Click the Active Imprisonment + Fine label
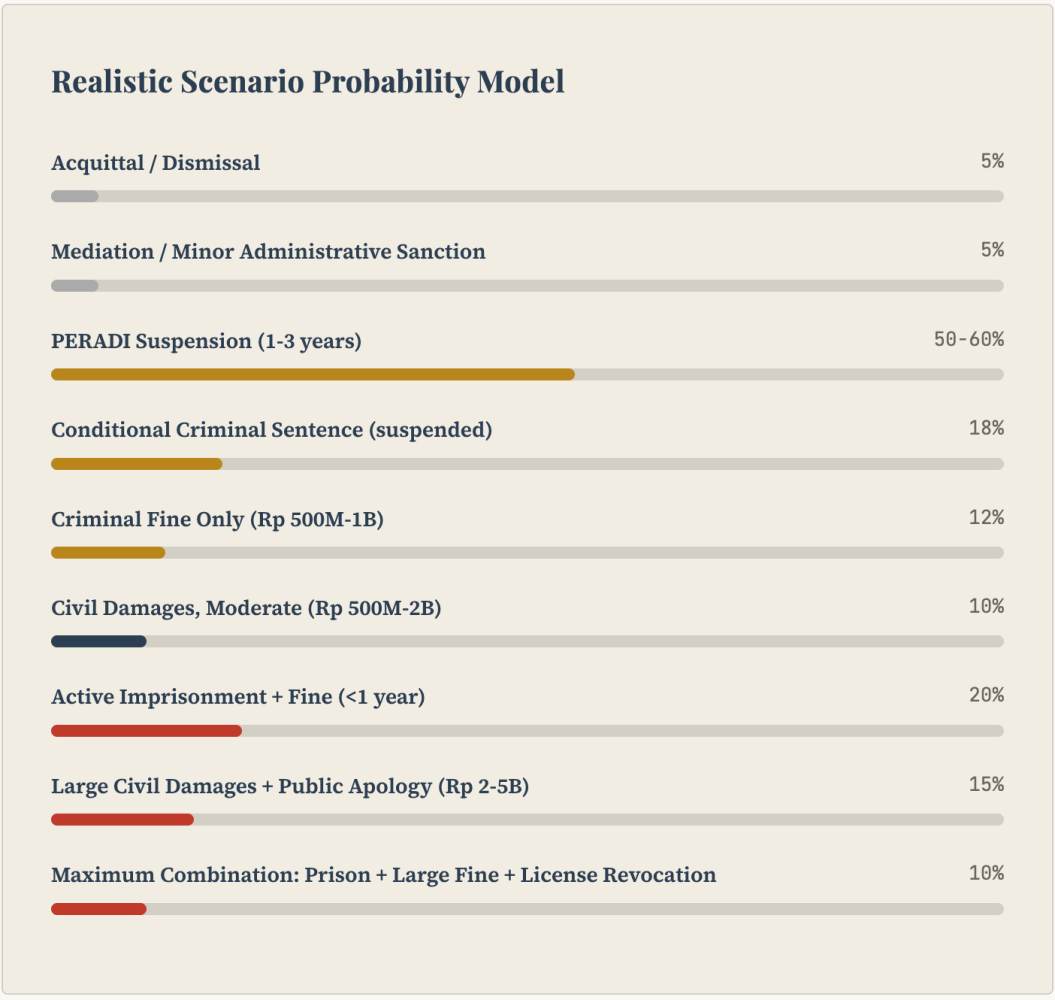Viewport: 1055px width, 1000px height. pyautogui.click(x=238, y=697)
